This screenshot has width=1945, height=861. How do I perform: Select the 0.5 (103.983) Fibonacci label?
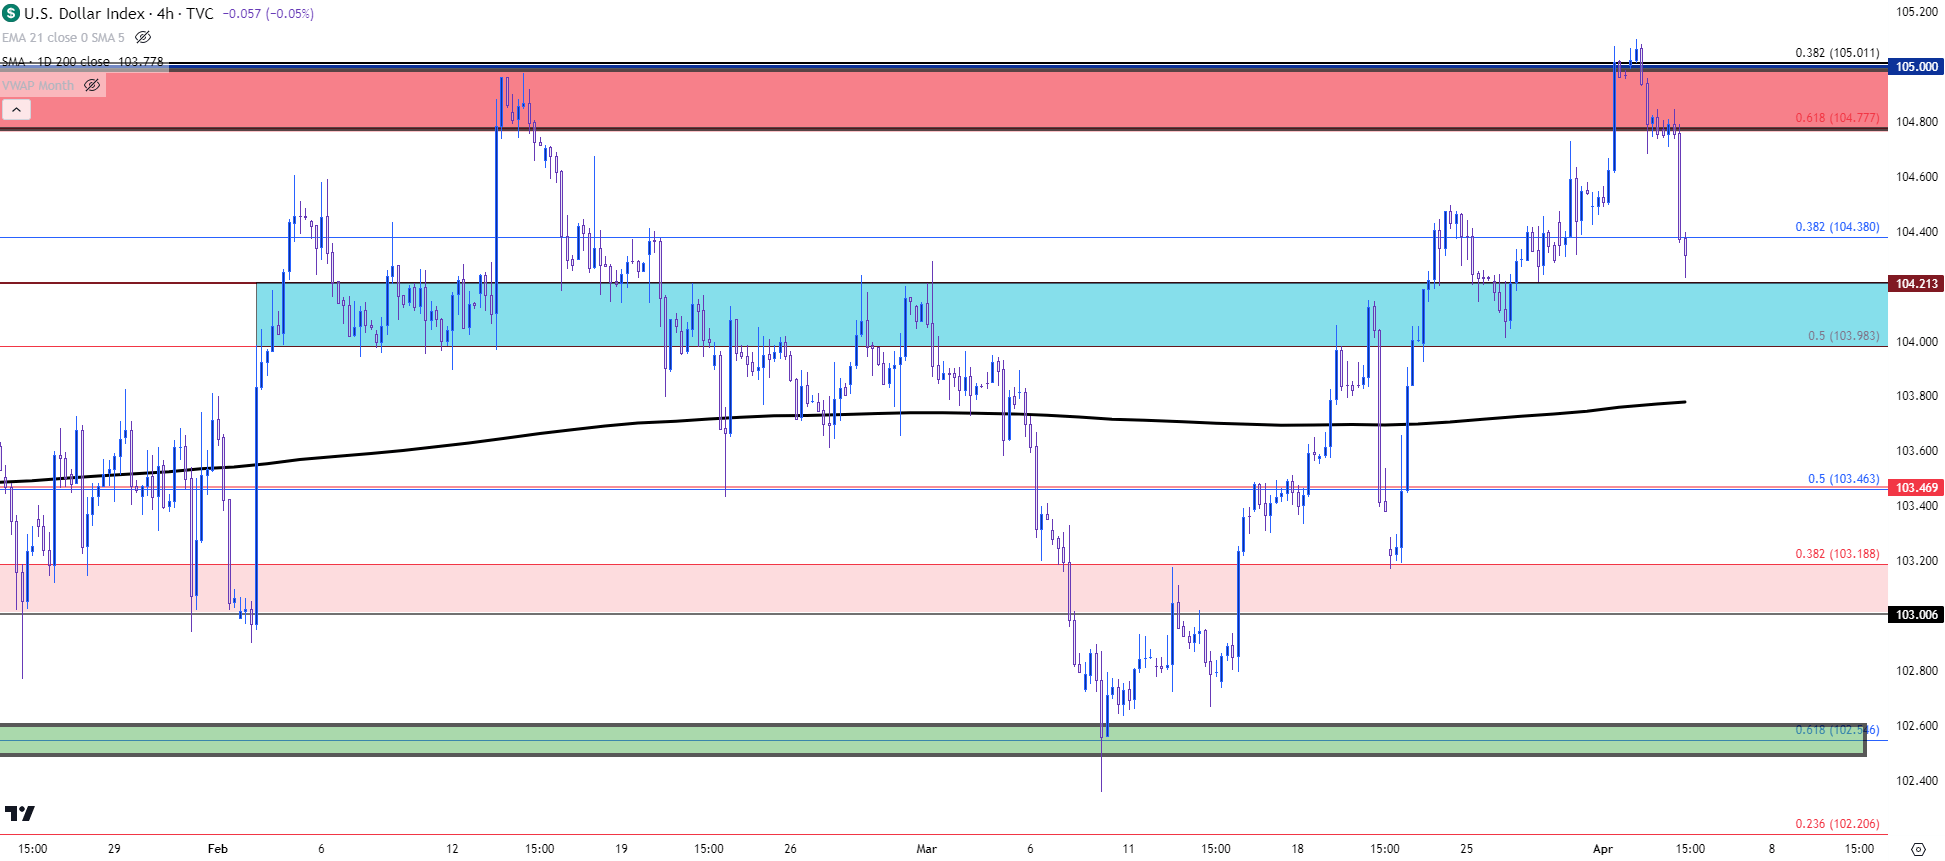(x=1843, y=336)
